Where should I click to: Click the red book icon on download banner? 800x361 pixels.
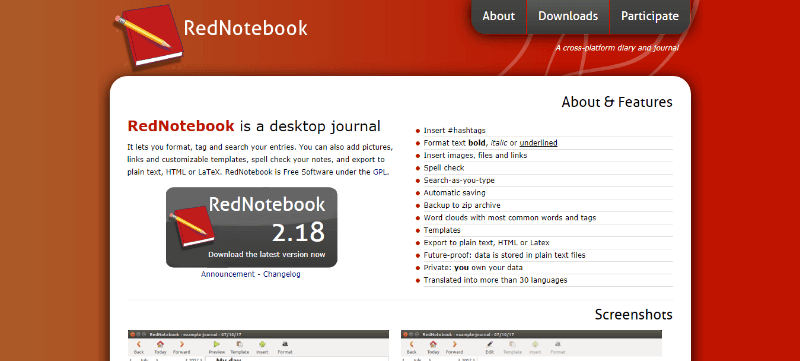coord(192,227)
